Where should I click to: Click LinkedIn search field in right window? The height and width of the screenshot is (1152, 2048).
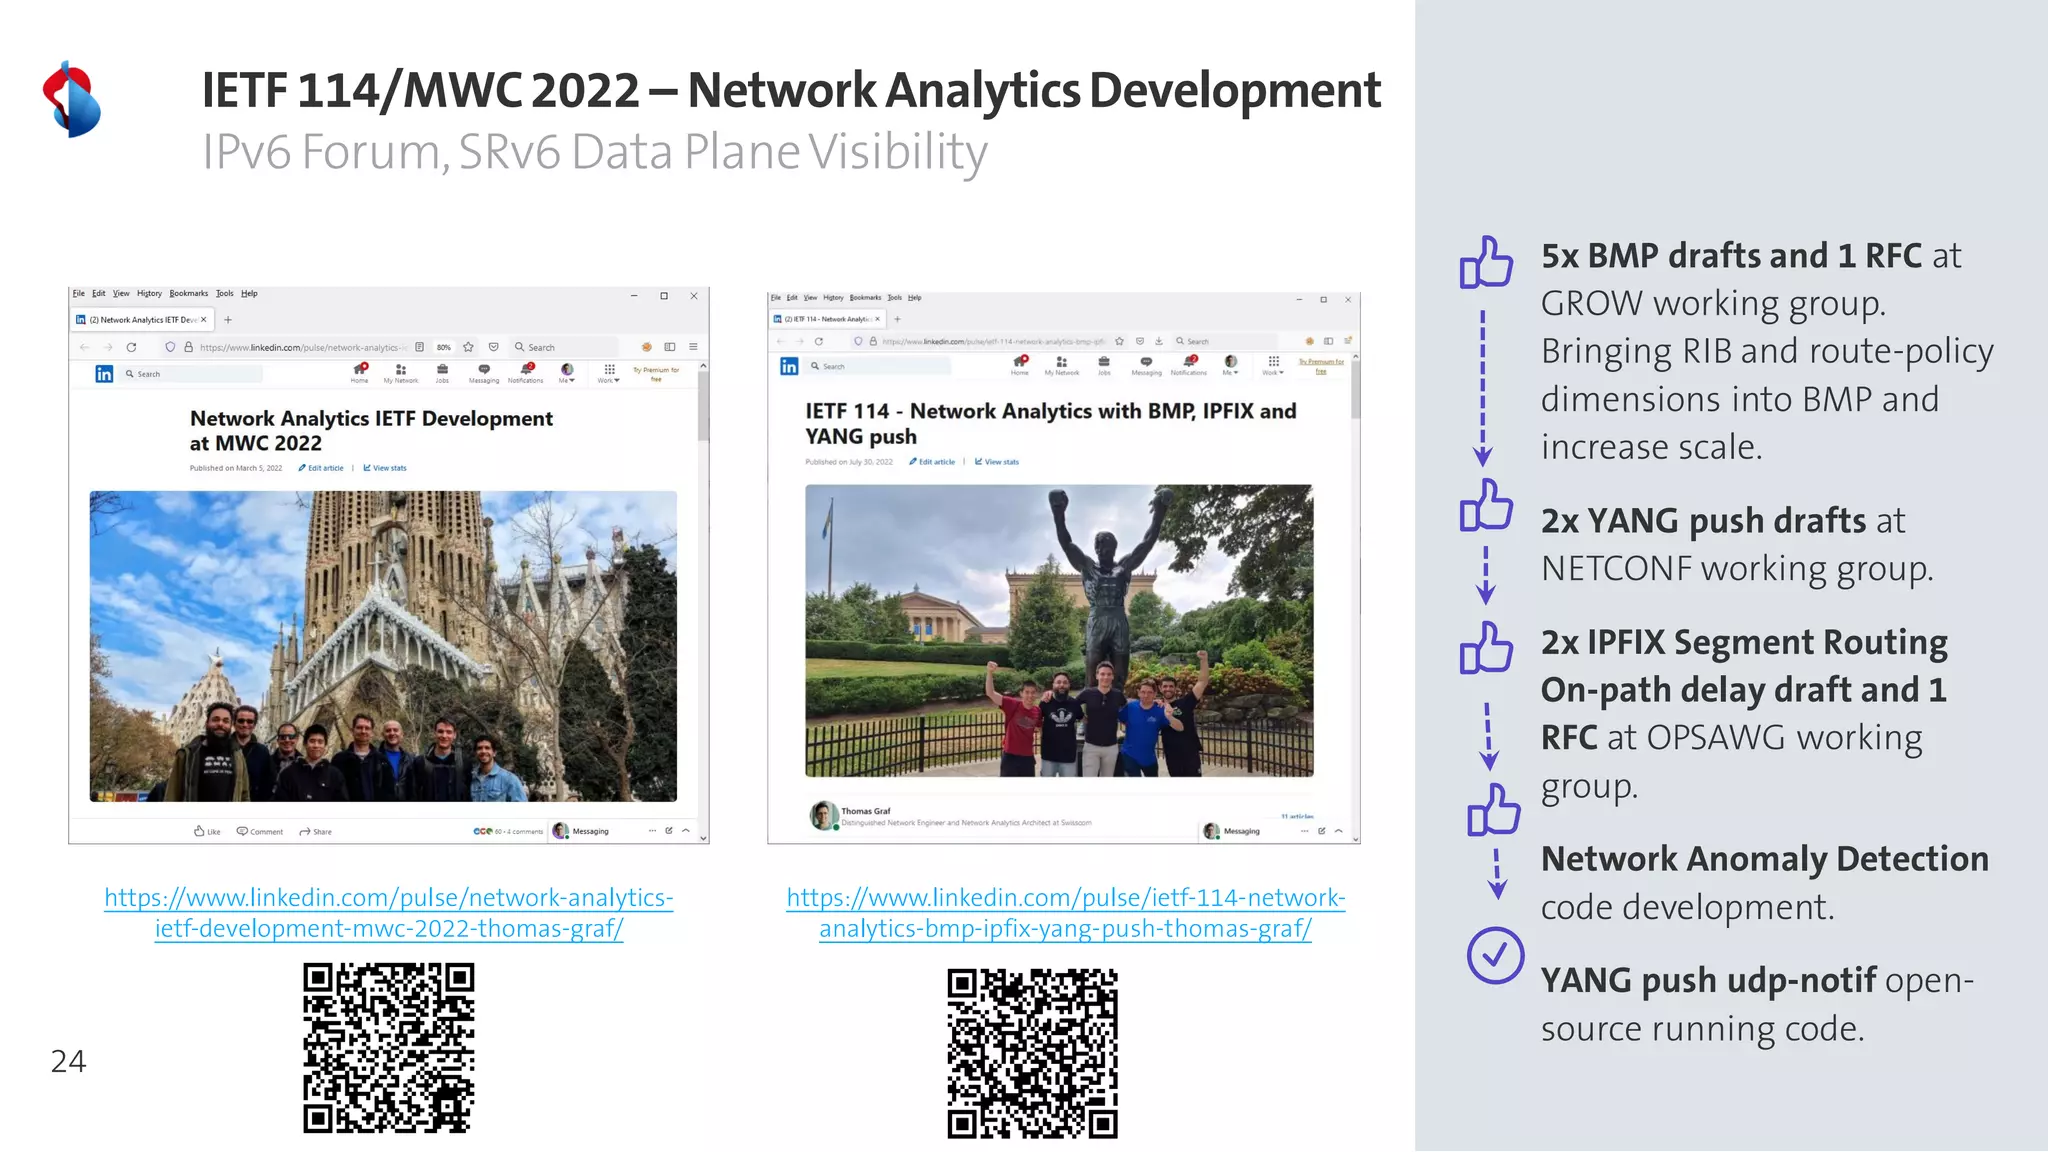pyautogui.click(x=878, y=366)
